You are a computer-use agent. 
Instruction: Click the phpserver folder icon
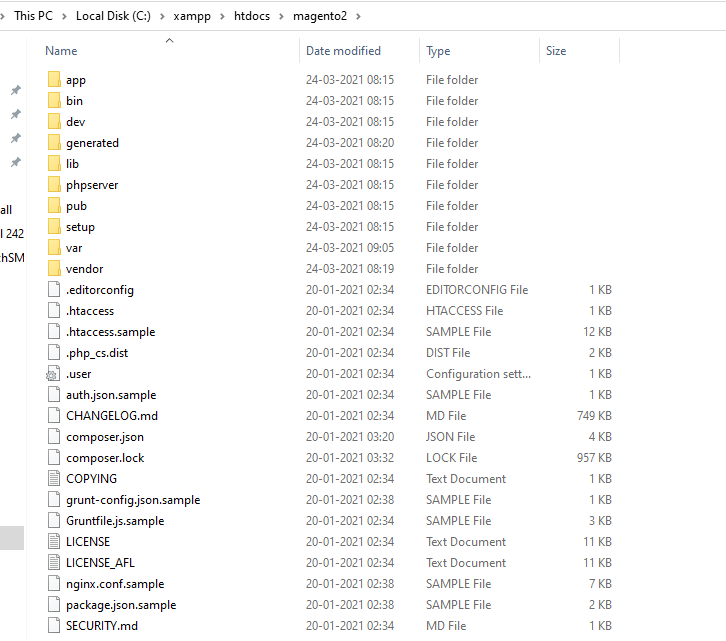[54, 184]
